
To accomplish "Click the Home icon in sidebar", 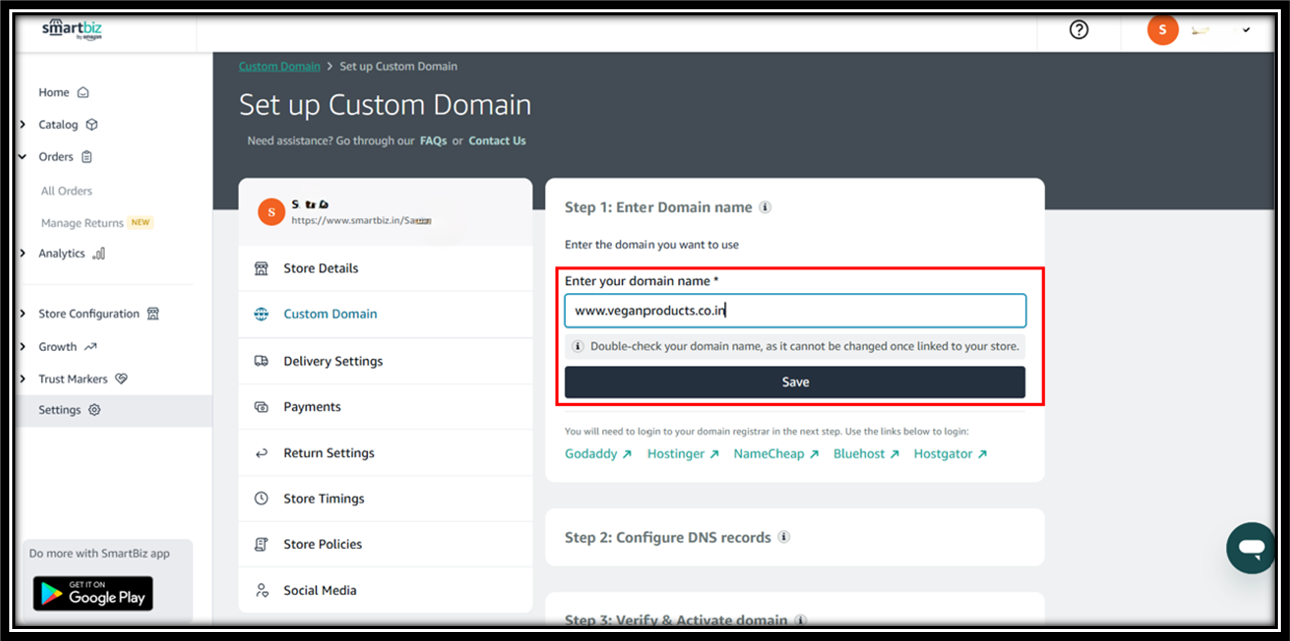I will point(83,93).
